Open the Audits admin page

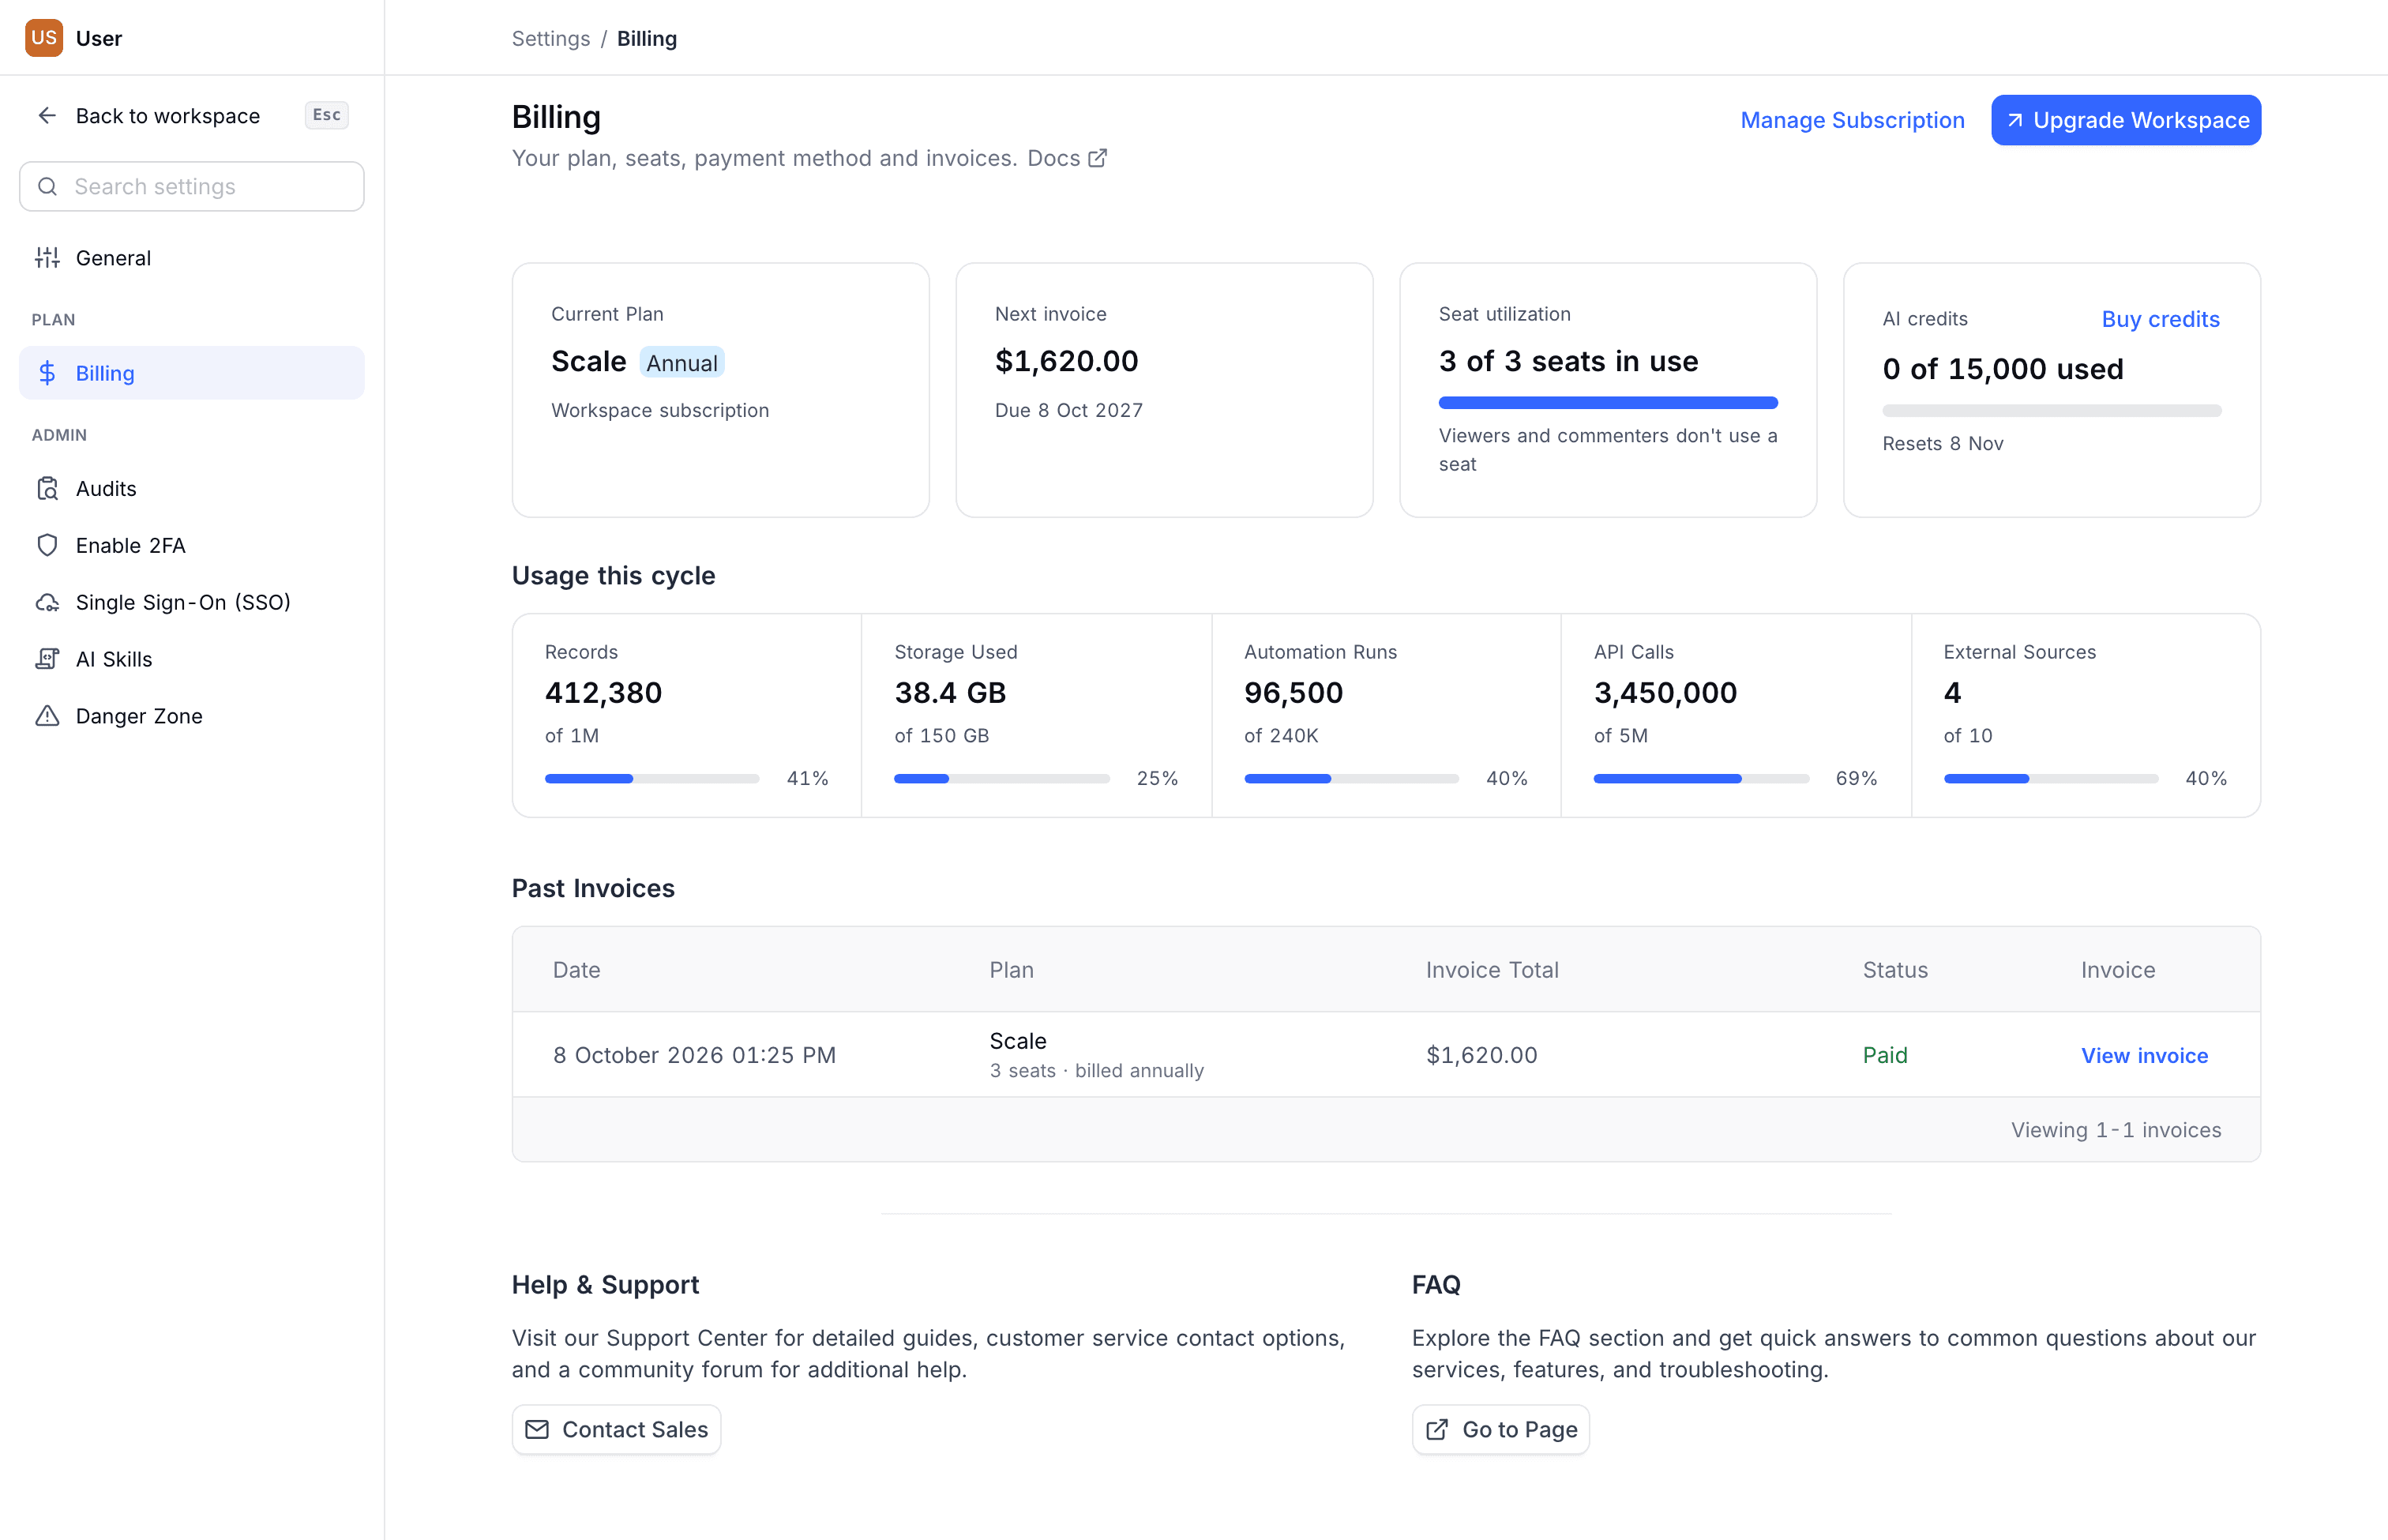pyautogui.click(x=192, y=489)
